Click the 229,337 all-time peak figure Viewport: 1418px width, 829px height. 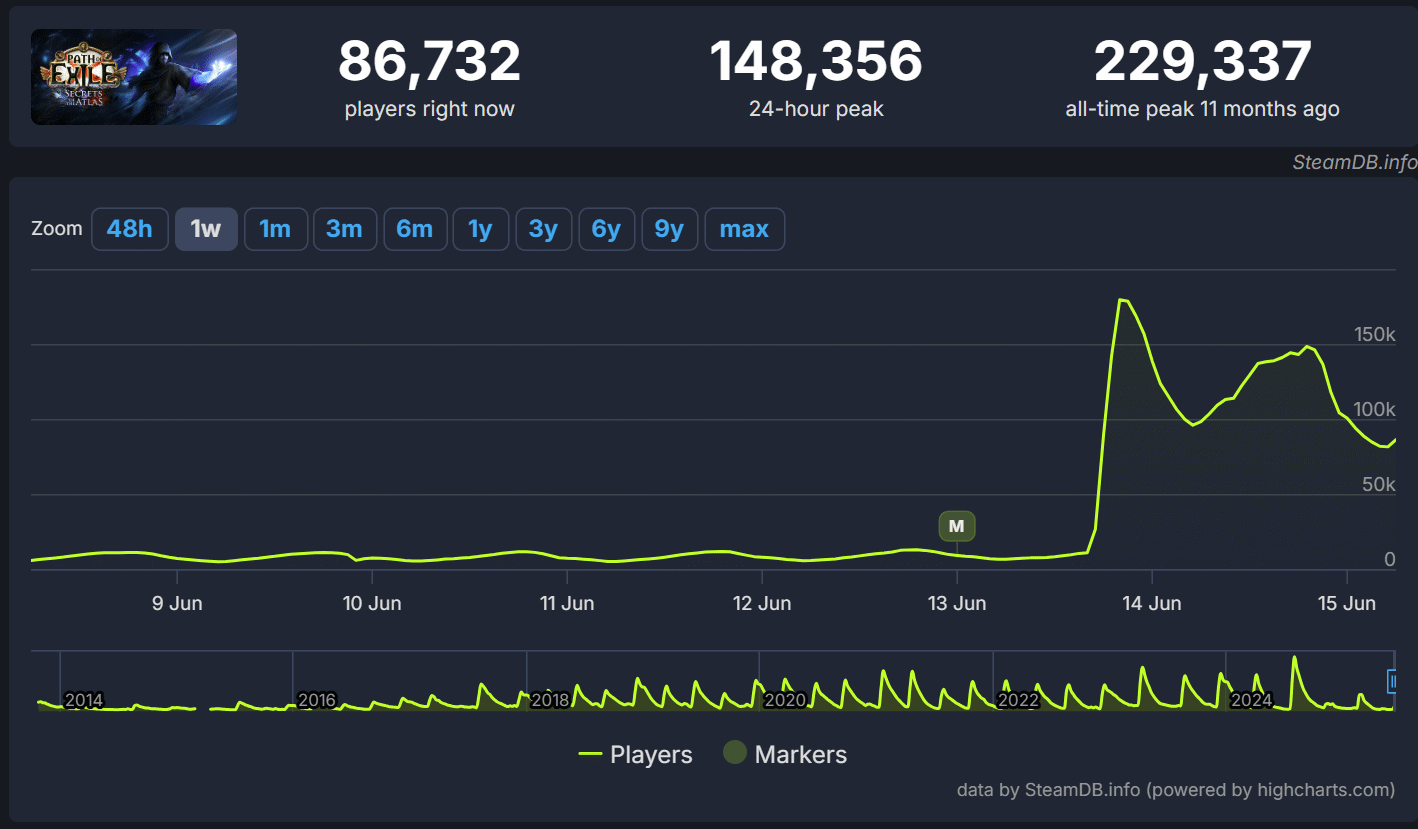tap(1202, 61)
